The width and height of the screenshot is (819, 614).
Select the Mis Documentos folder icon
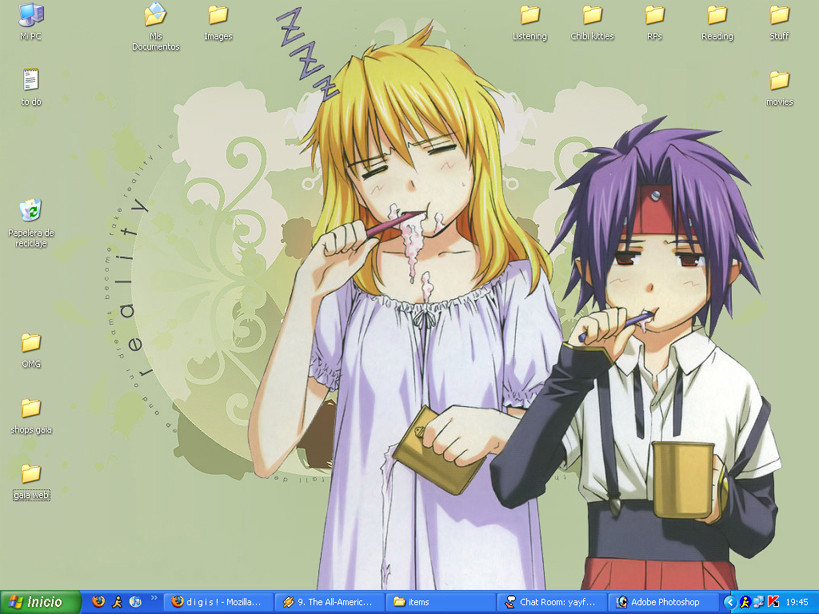pos(156,26)
